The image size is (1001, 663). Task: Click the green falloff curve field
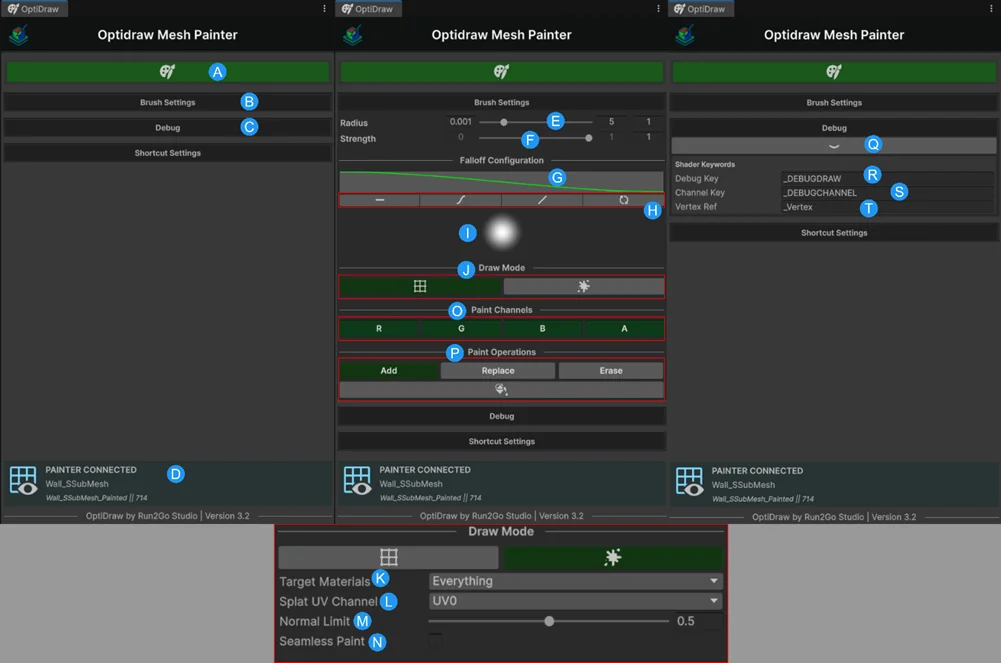501,181
